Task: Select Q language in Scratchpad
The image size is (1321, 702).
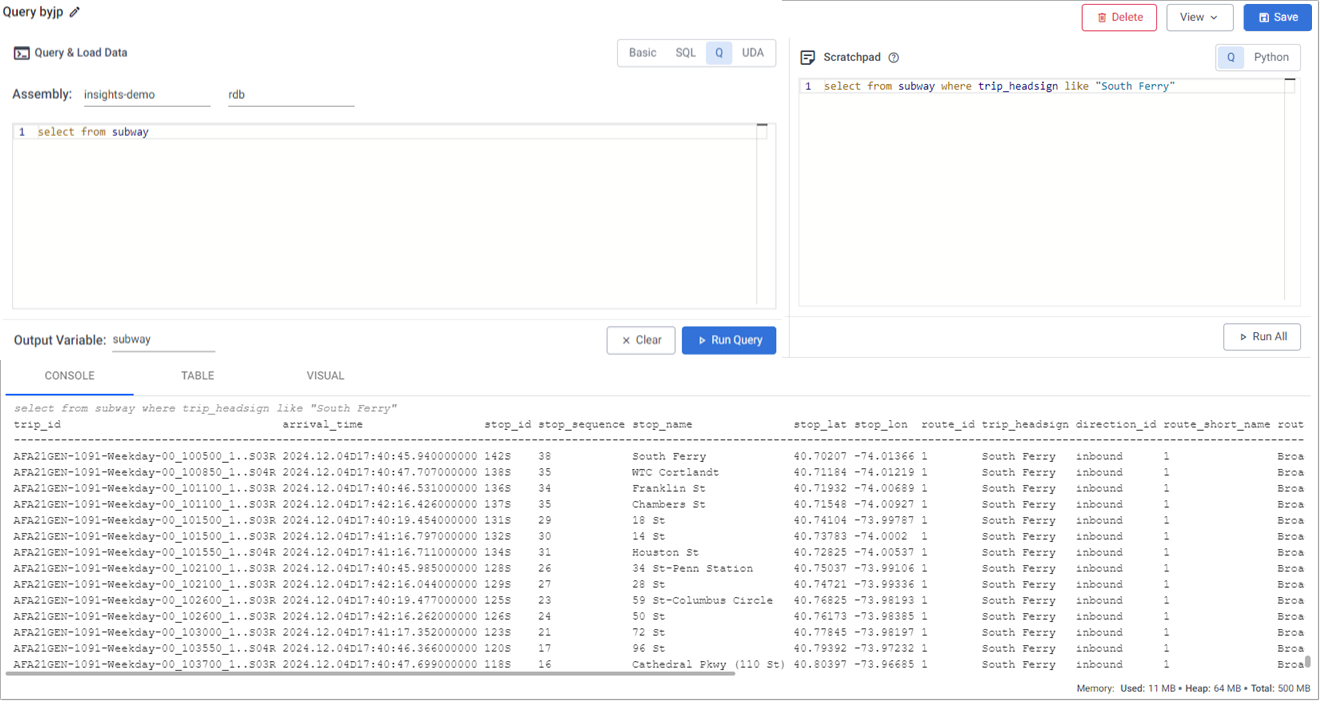Action: (1231, 57)
